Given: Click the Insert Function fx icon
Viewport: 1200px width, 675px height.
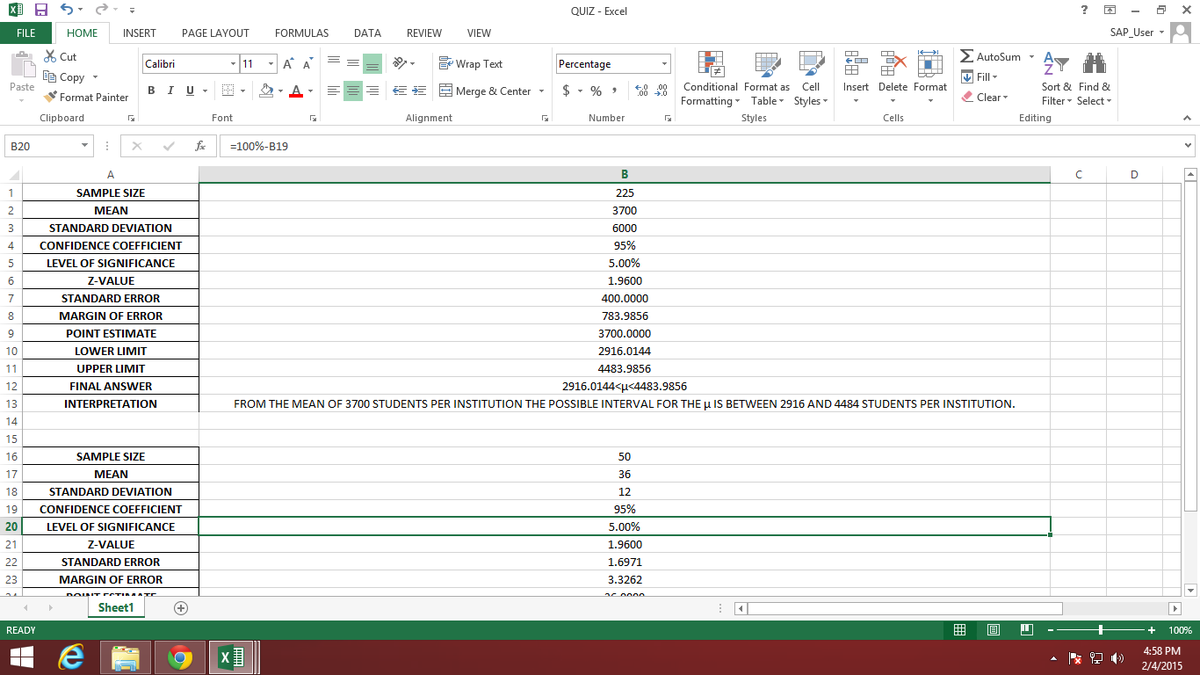Looking at the screenshot, I should [x=201, y=145].
